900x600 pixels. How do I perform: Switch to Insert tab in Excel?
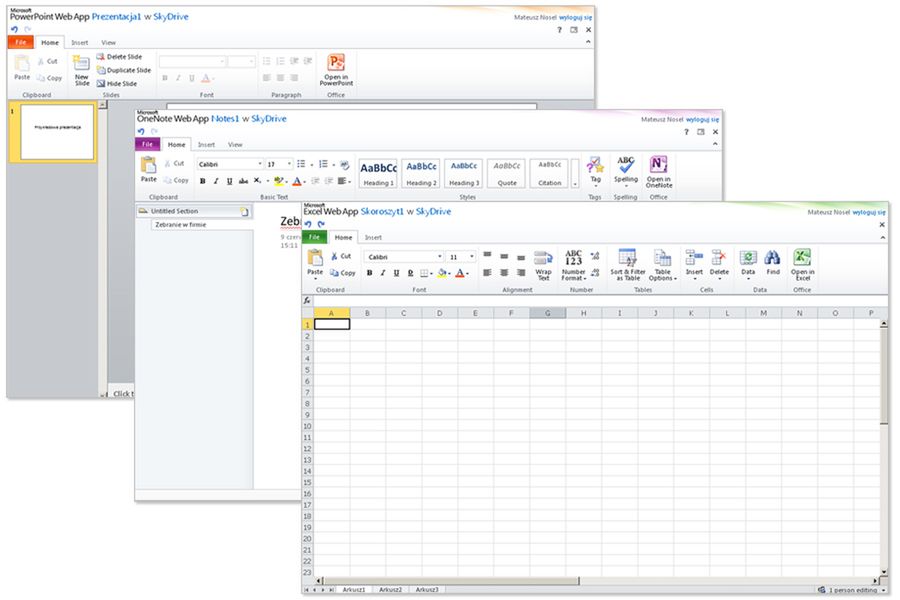[x=373, y=237]
